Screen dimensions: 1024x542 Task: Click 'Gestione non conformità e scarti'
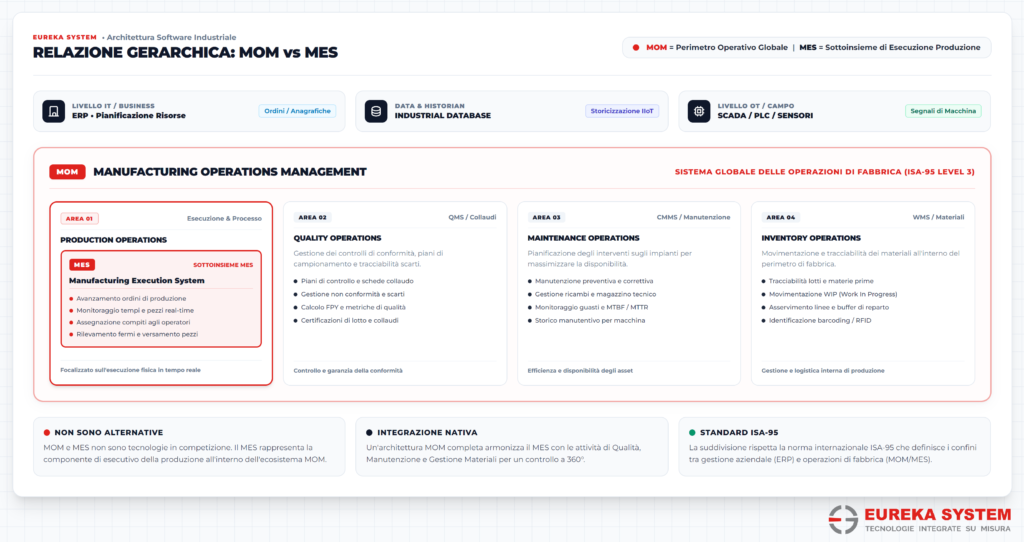[353, 294]
